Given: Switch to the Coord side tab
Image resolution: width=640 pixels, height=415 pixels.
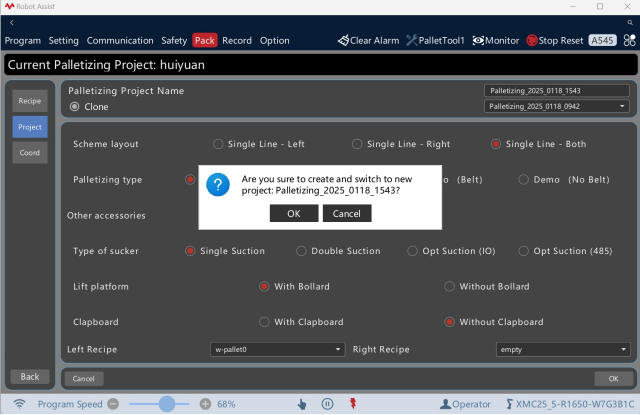Looking at the screenshot, I should (x=30, y=153).
